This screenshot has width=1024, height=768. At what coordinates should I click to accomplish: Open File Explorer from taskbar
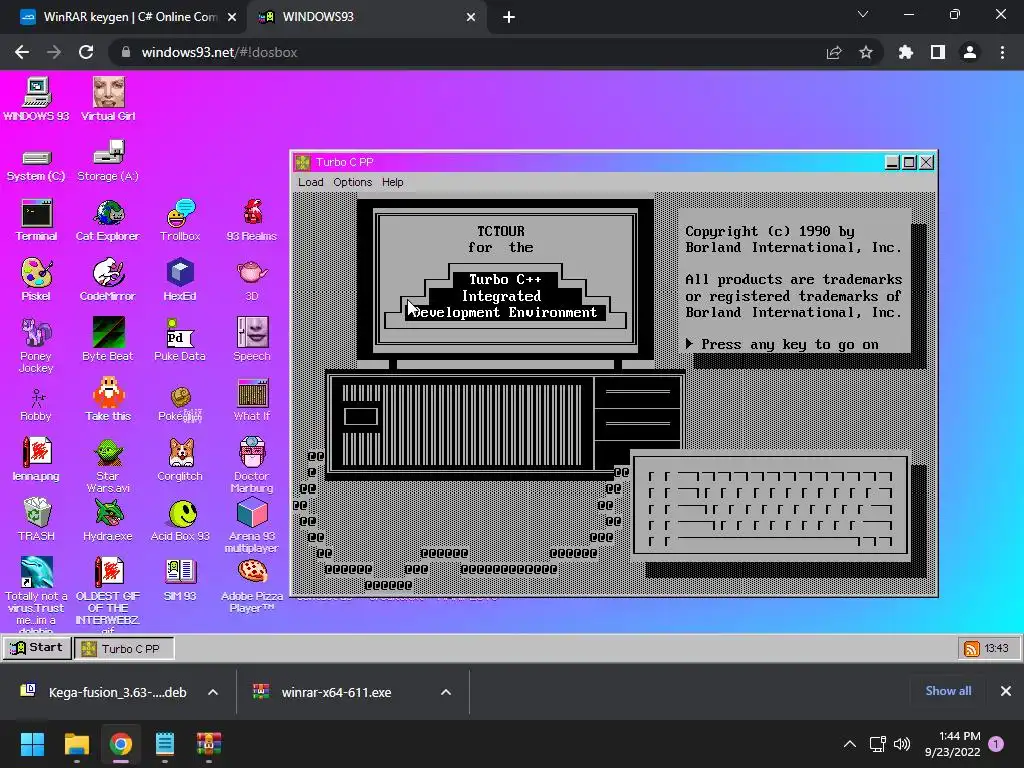[x=76, y=744]
